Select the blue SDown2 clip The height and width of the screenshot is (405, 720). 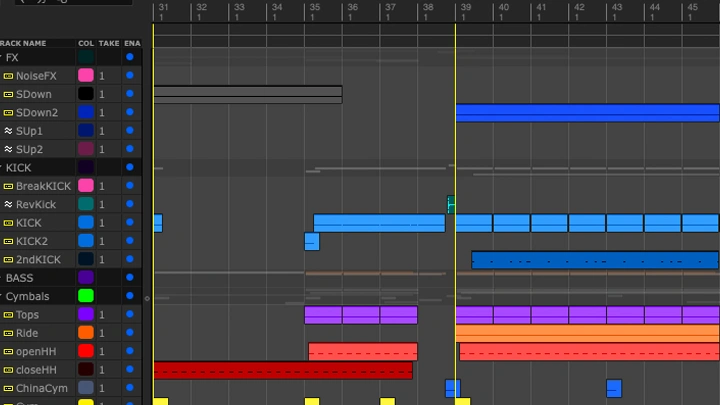pos(587,113)
